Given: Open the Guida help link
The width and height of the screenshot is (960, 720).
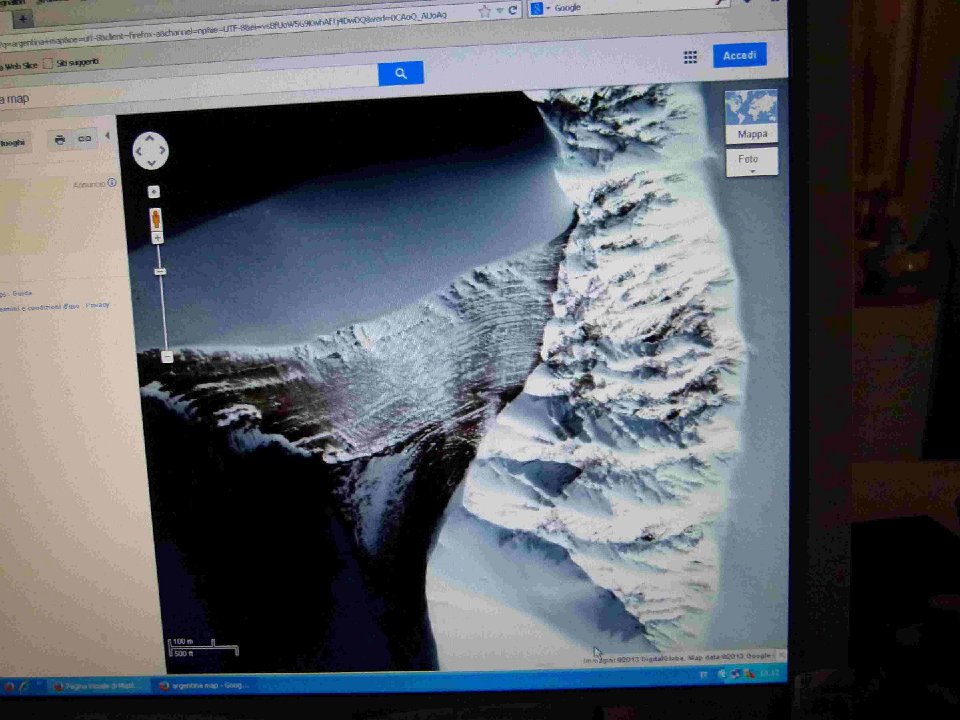Looking at the screenshot, I should pos(22,293).
